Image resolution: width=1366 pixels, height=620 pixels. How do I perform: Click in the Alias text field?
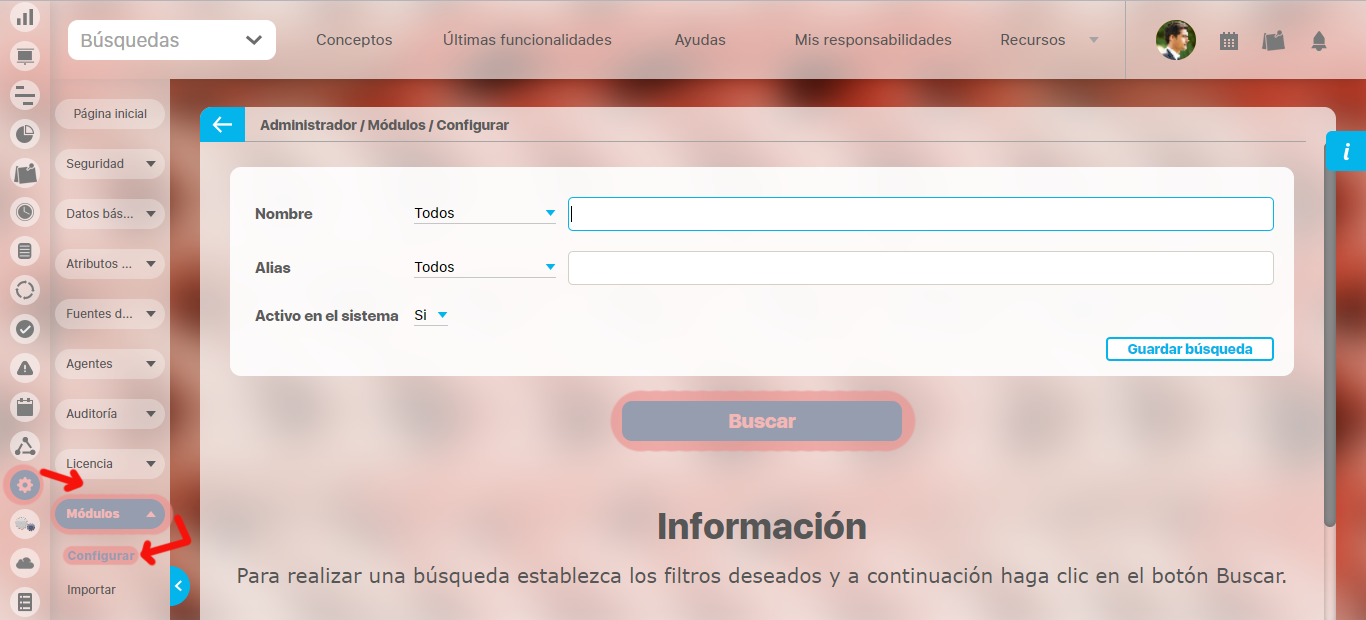pos(920,268)
